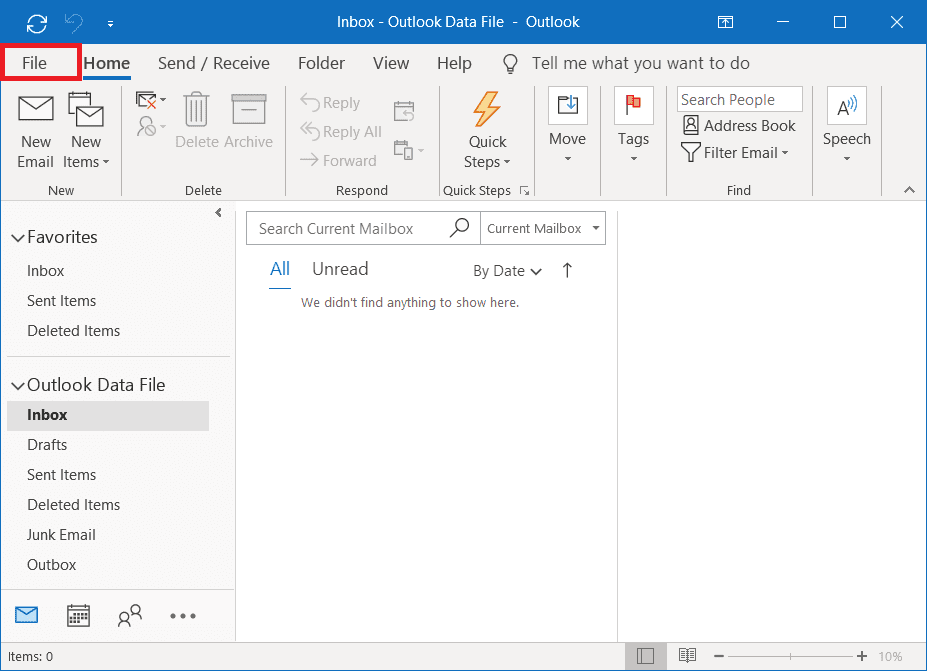Open the Folder ribbon tab
Image resolution: width=927 pixels, height=671 pixels.
pos(321,63)
